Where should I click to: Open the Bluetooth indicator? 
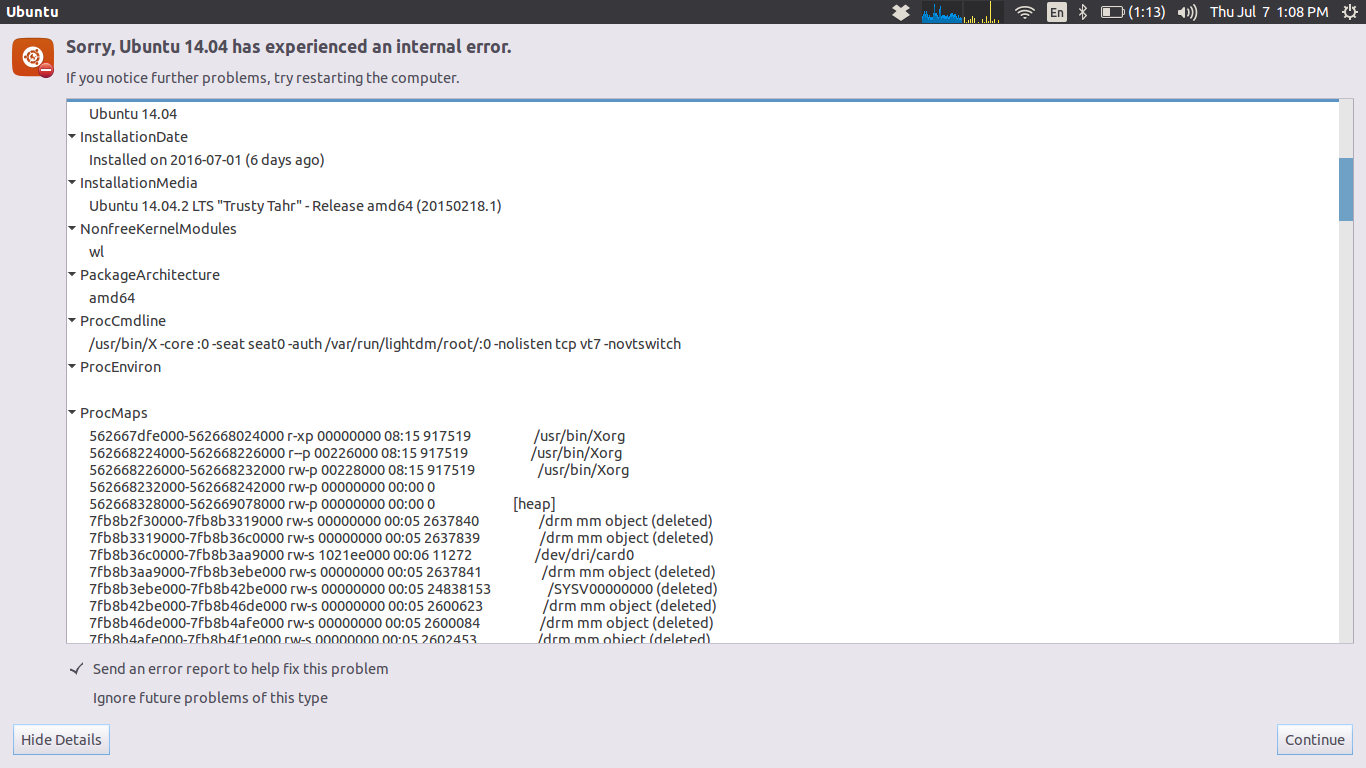(1083, 12)
